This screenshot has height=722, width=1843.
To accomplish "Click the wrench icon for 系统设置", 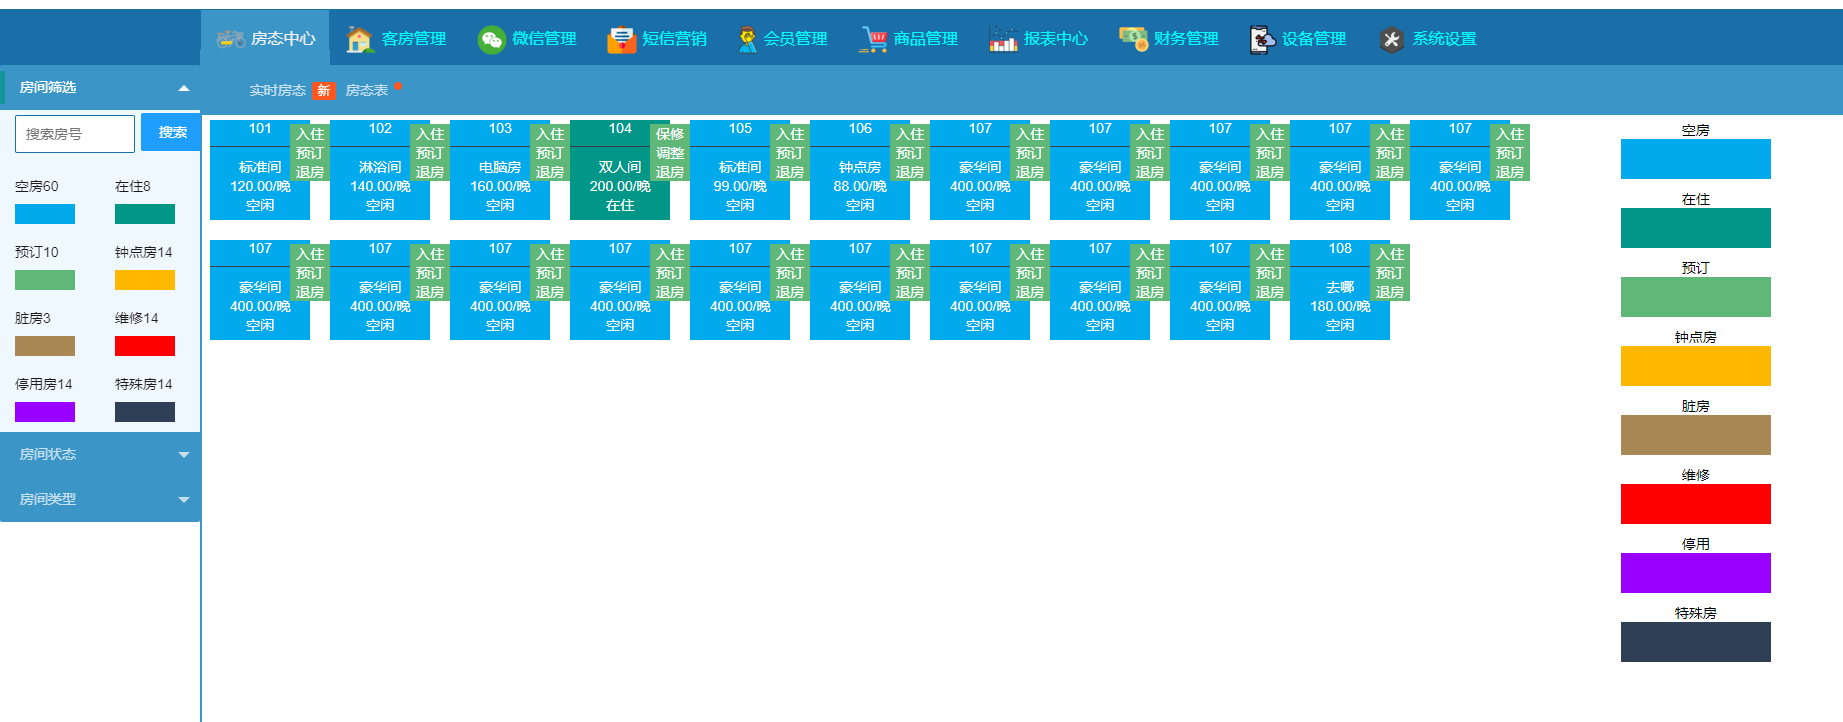I will [1391, 39].
